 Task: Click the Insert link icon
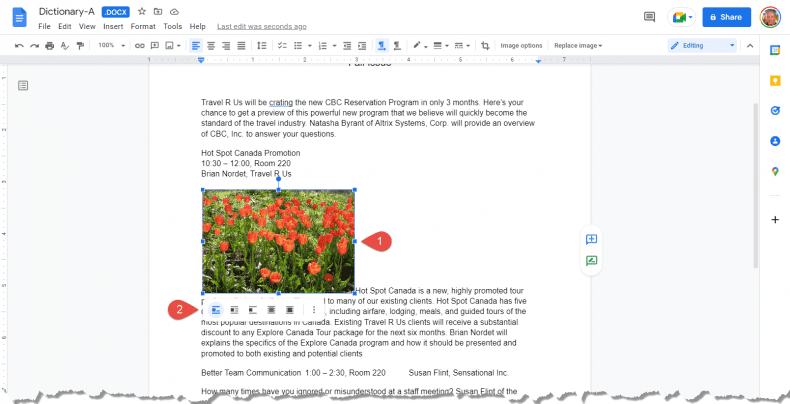[140, 46]
